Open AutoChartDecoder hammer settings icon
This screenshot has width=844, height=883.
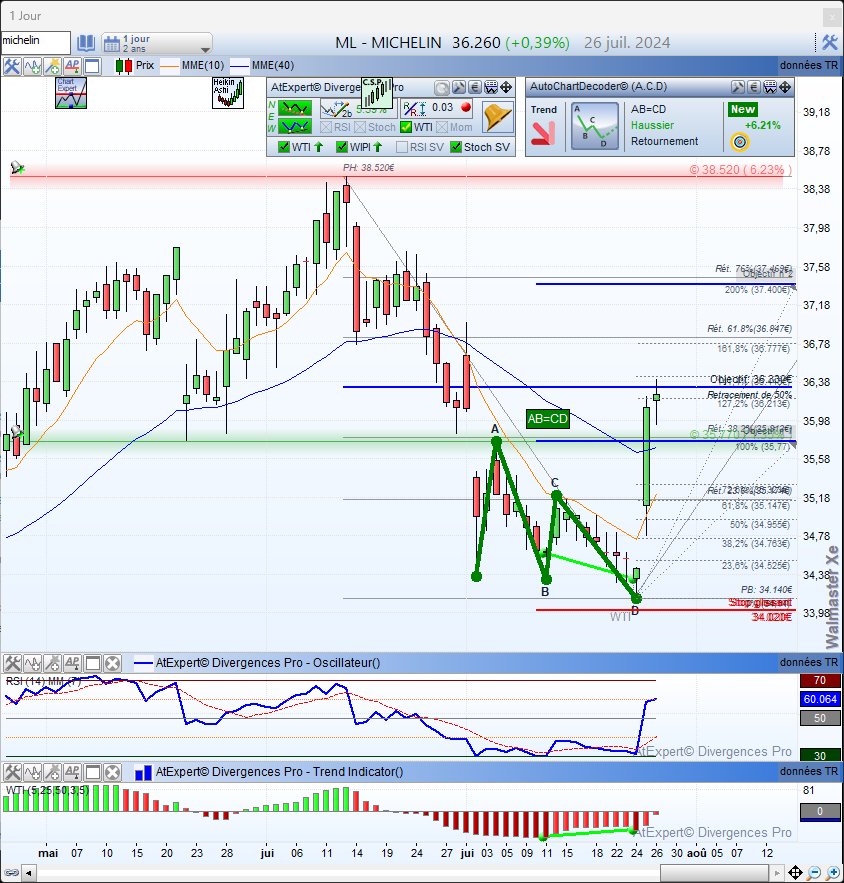tap(738, 87)
